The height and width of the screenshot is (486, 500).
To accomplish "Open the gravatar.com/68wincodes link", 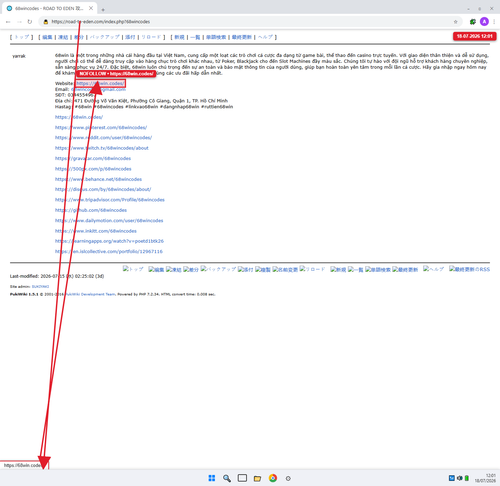I will 93,158.
